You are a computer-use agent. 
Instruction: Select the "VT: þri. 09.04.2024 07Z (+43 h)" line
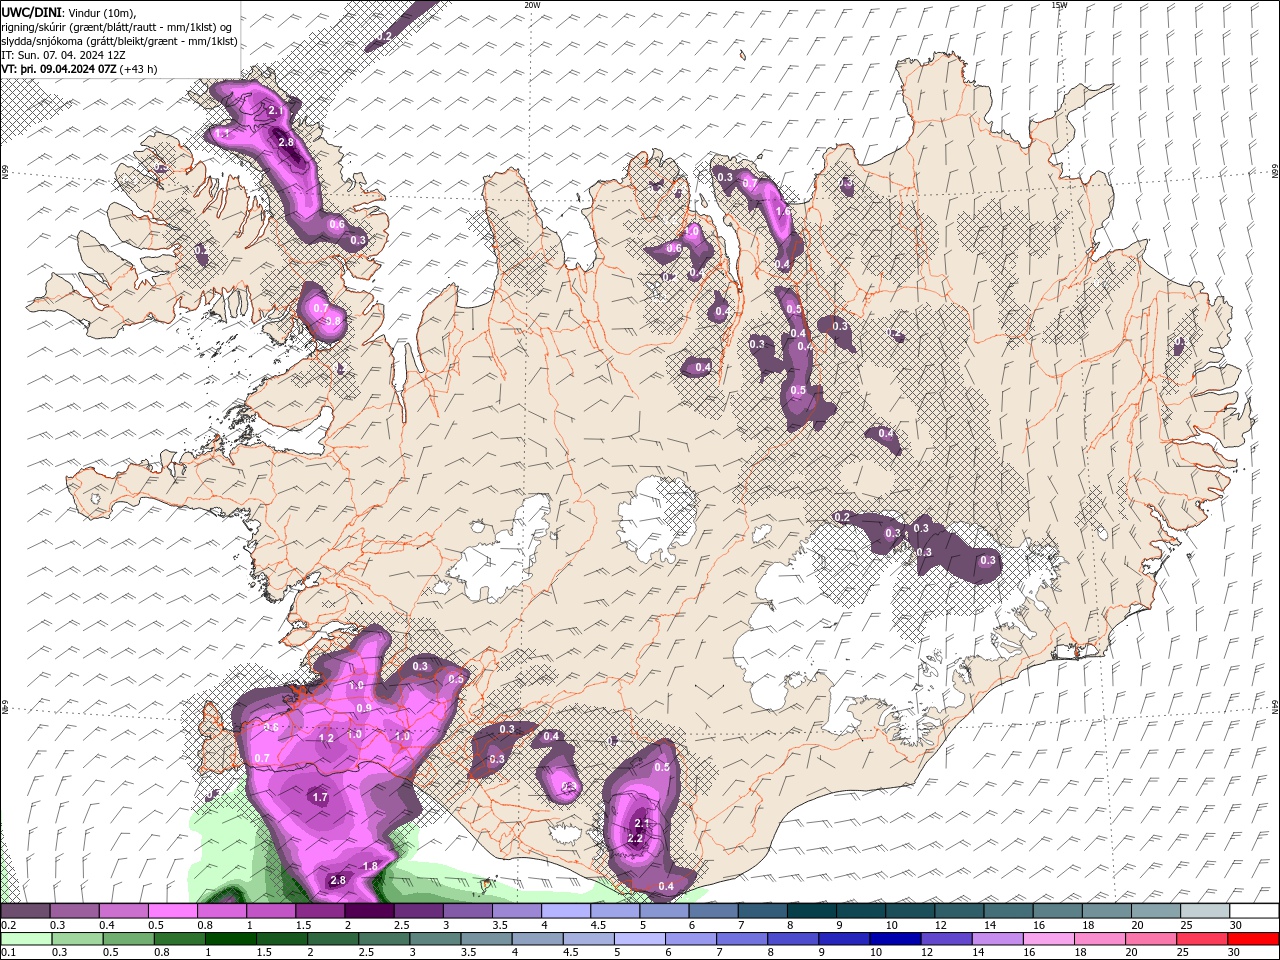tap(79, 69)
